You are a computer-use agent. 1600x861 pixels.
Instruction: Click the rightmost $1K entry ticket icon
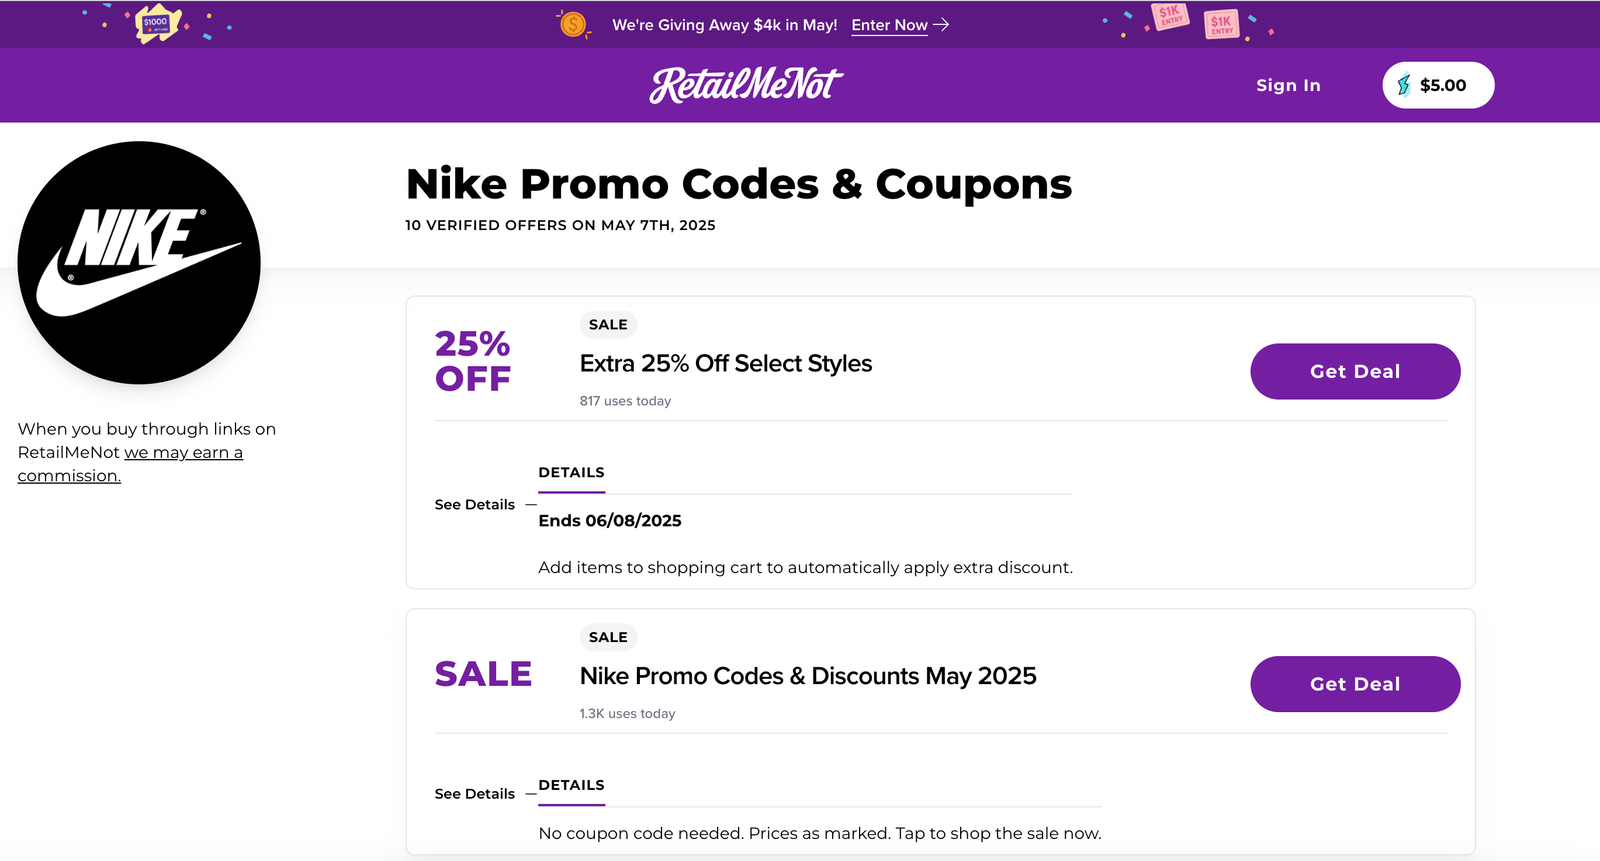[1222, 24]
